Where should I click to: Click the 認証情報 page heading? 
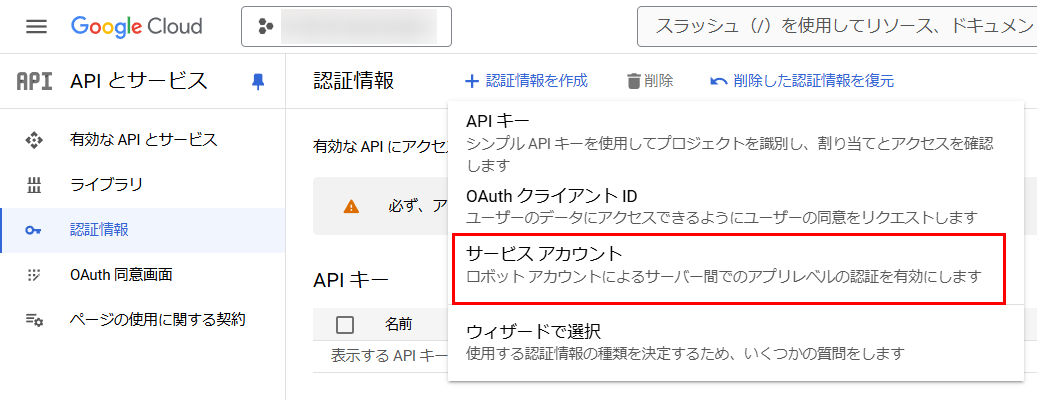[354, 81]
